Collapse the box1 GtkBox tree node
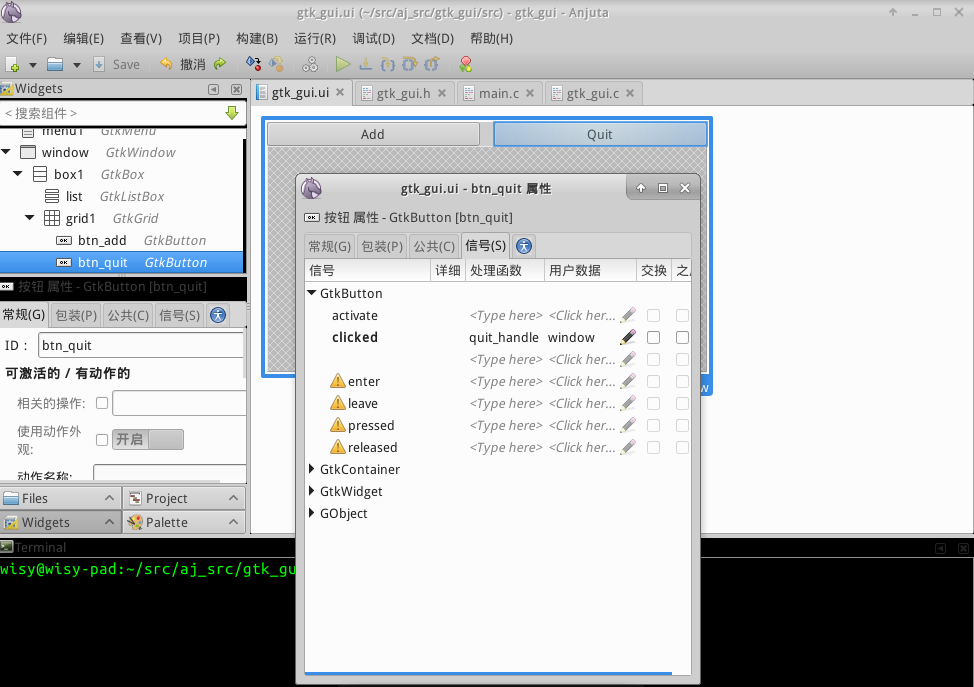 [x=18, y=174]
